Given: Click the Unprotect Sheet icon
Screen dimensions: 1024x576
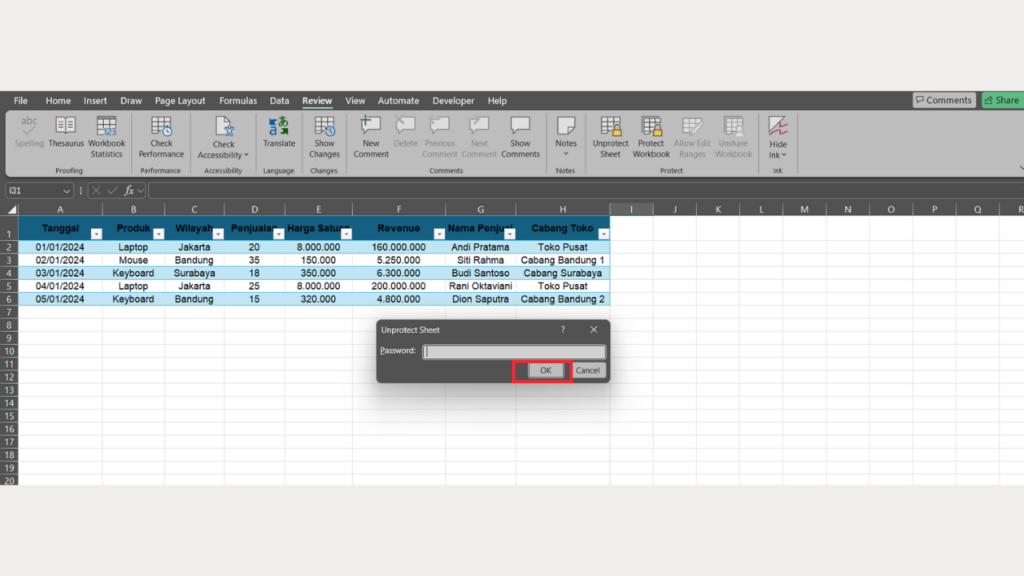Looking at the screenshot, I should (610, 127).
